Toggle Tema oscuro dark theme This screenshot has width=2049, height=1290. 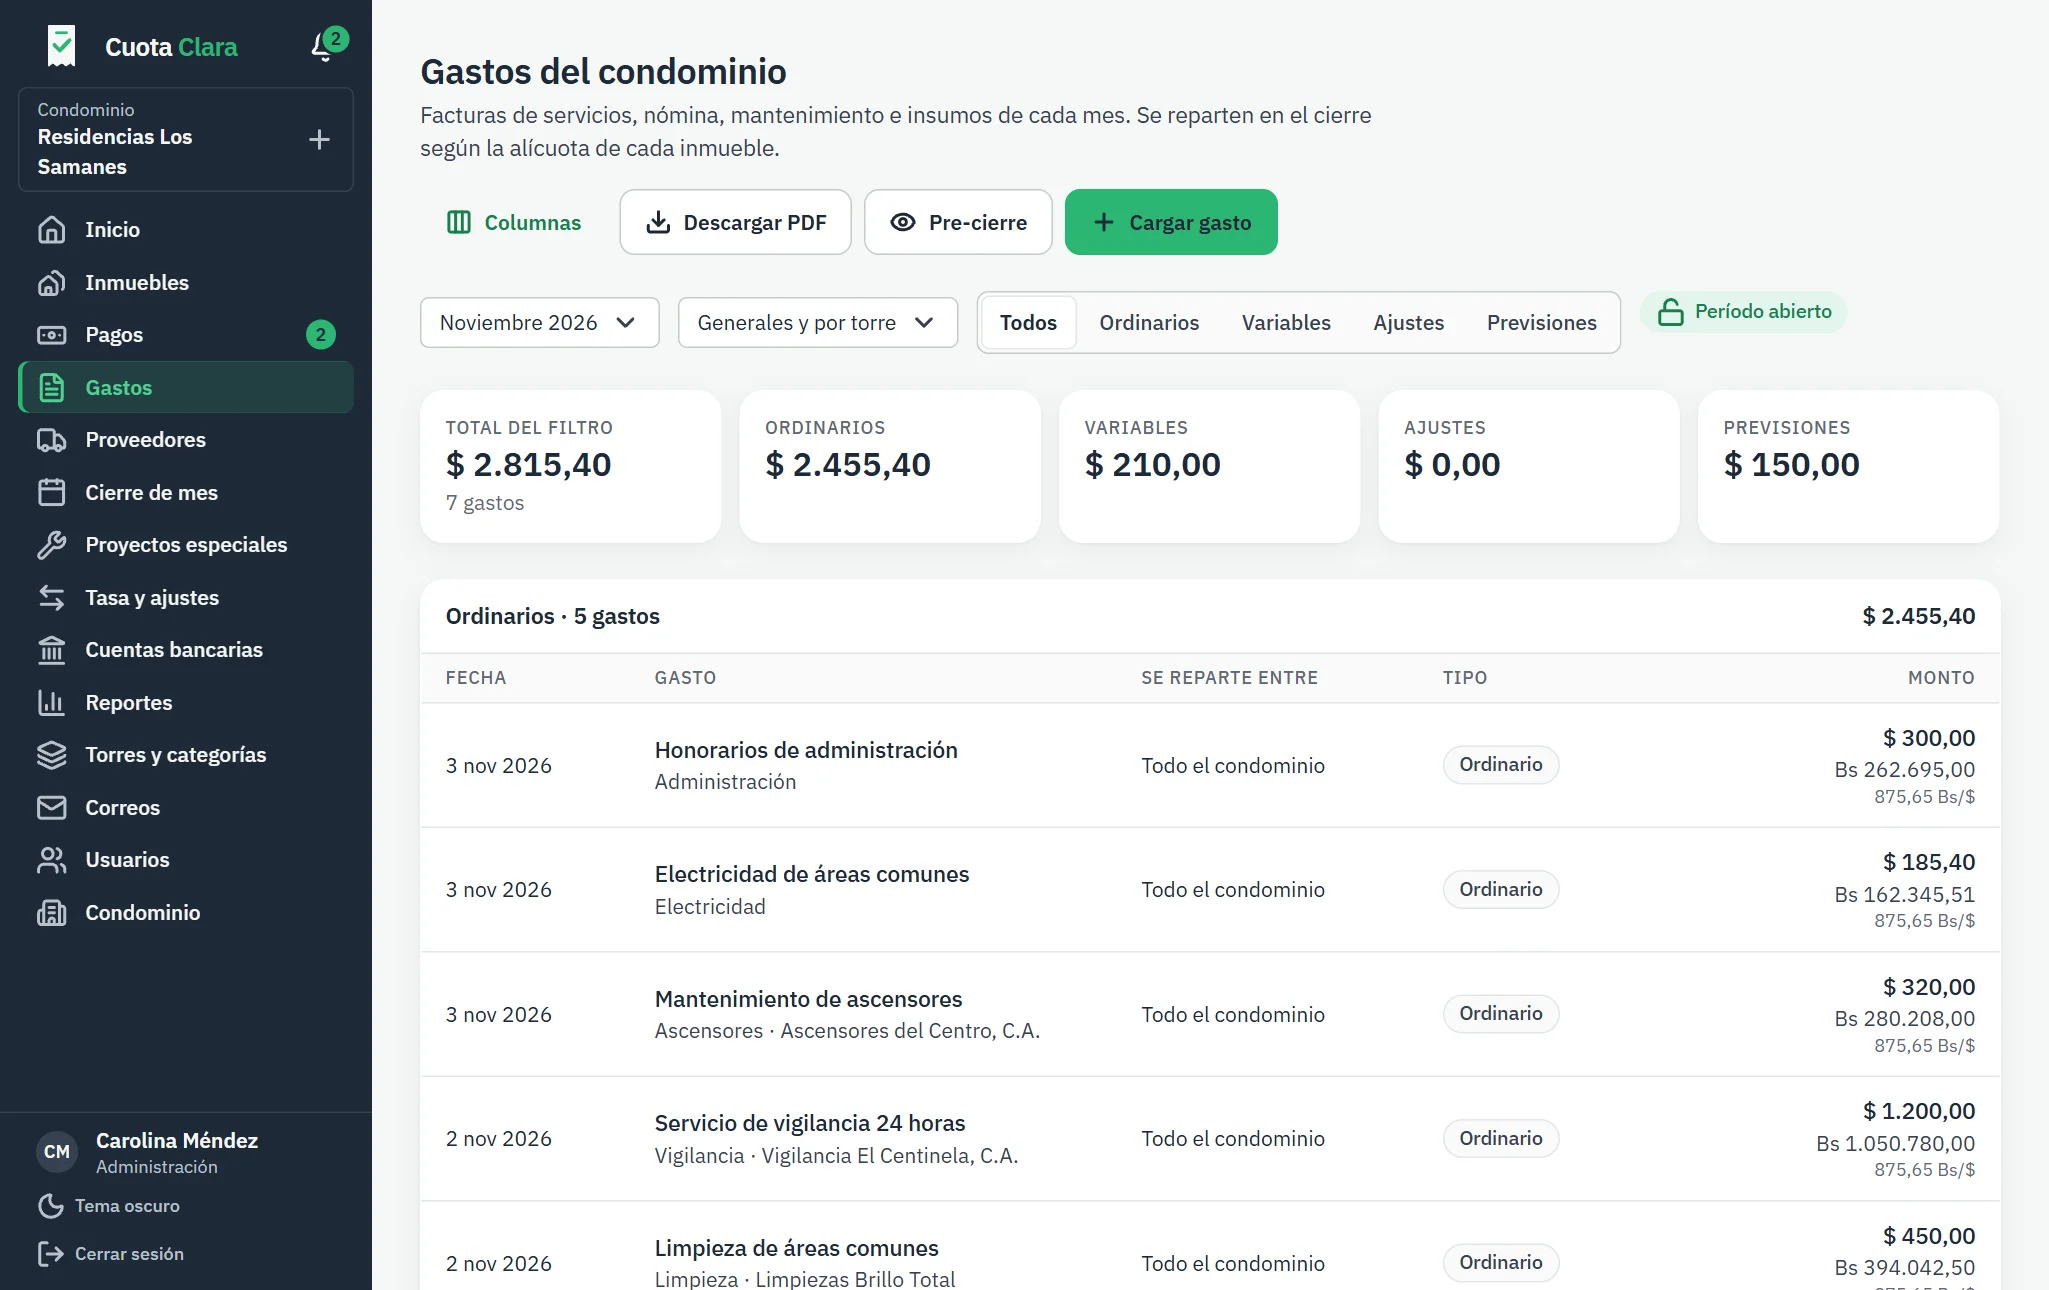109,1206
